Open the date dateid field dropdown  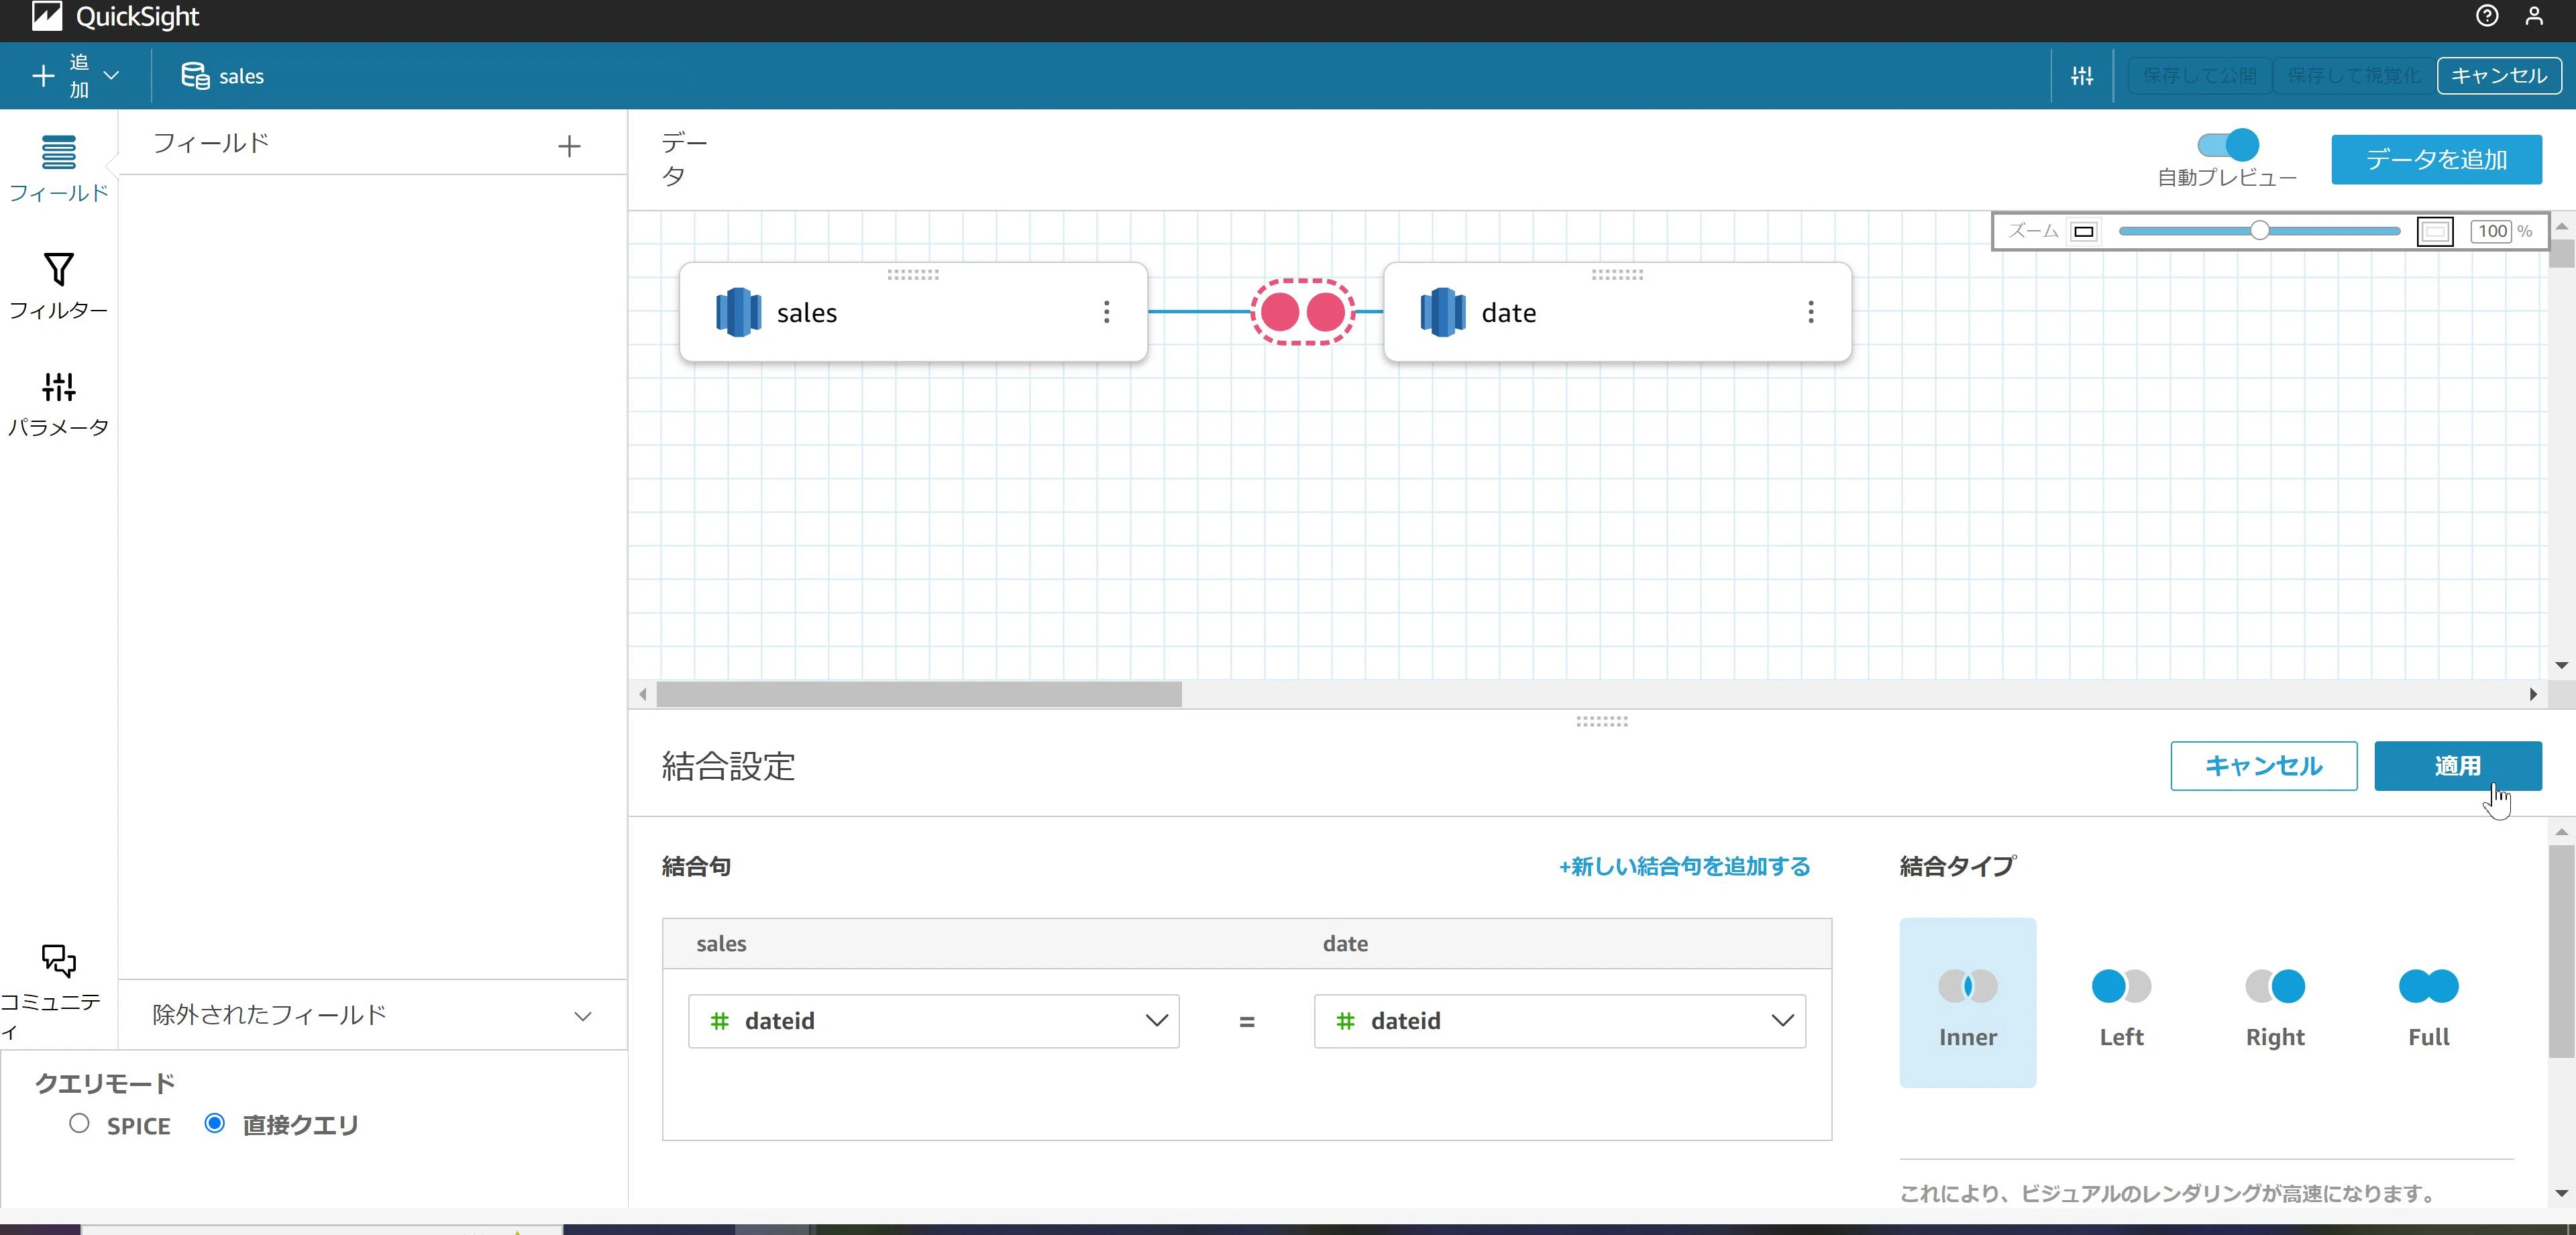tap(1560, 1021)
